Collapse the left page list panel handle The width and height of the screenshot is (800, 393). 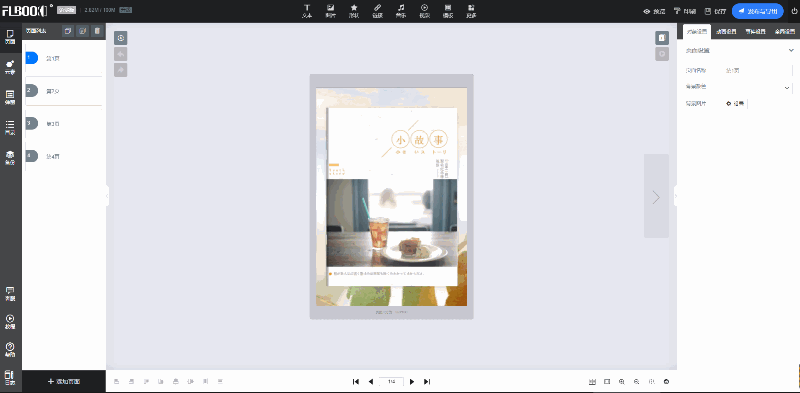[107, 196]
